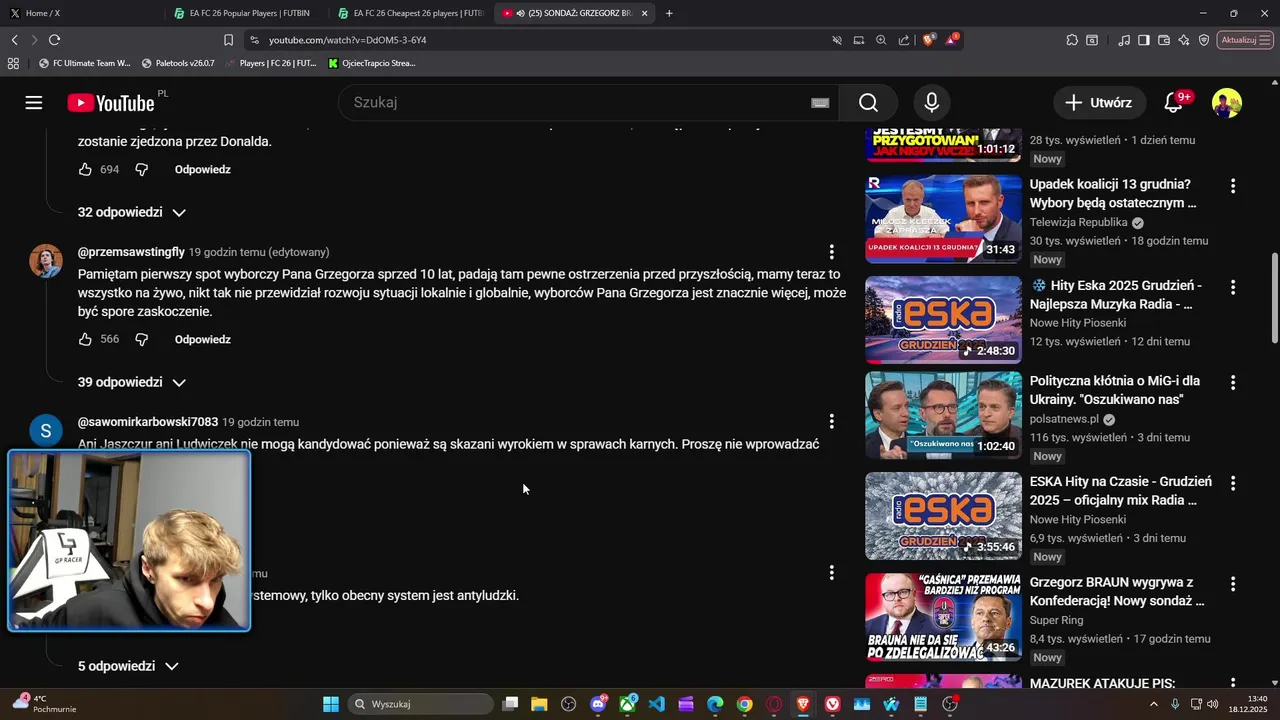Go to the YouTube home logo
Viewport: 1280px width, 720px height.
click(111, 103)
